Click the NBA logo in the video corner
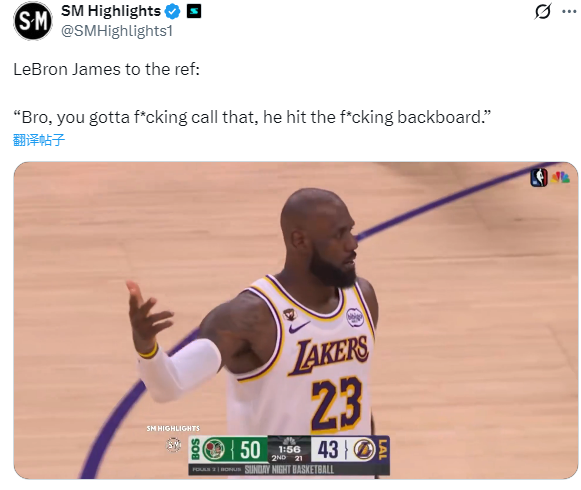This screenshot has height=490, width=581. click(x=539, y=177)
